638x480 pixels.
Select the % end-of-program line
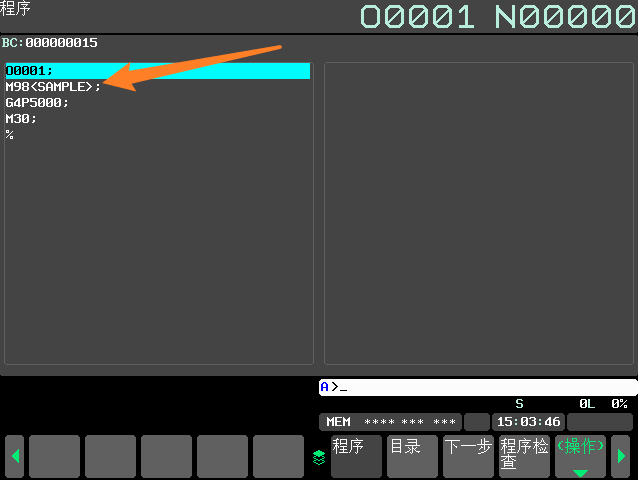click(10, 135)
